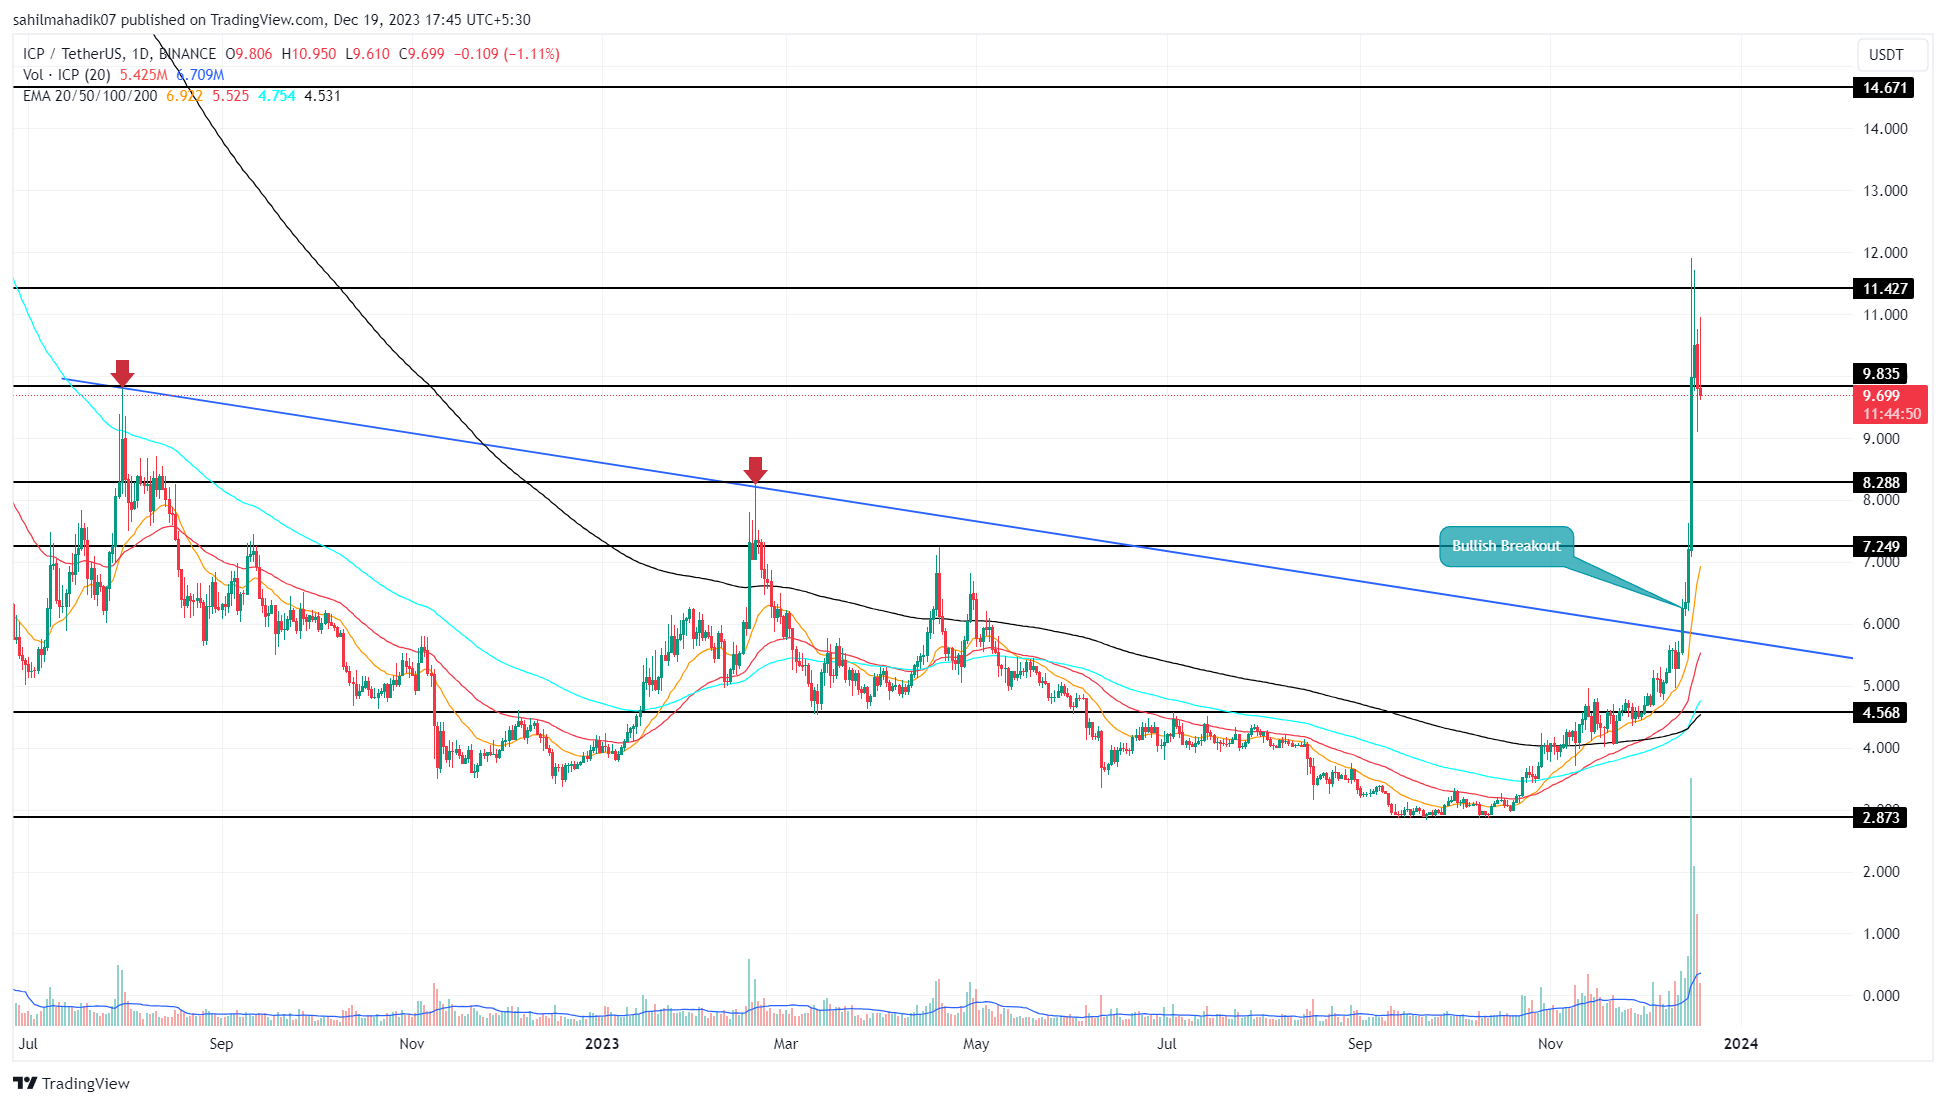Viewport: 1946px width, 1105px height.
Task: Click the 12.000 price axis tick
Action: pos(1885,253)
